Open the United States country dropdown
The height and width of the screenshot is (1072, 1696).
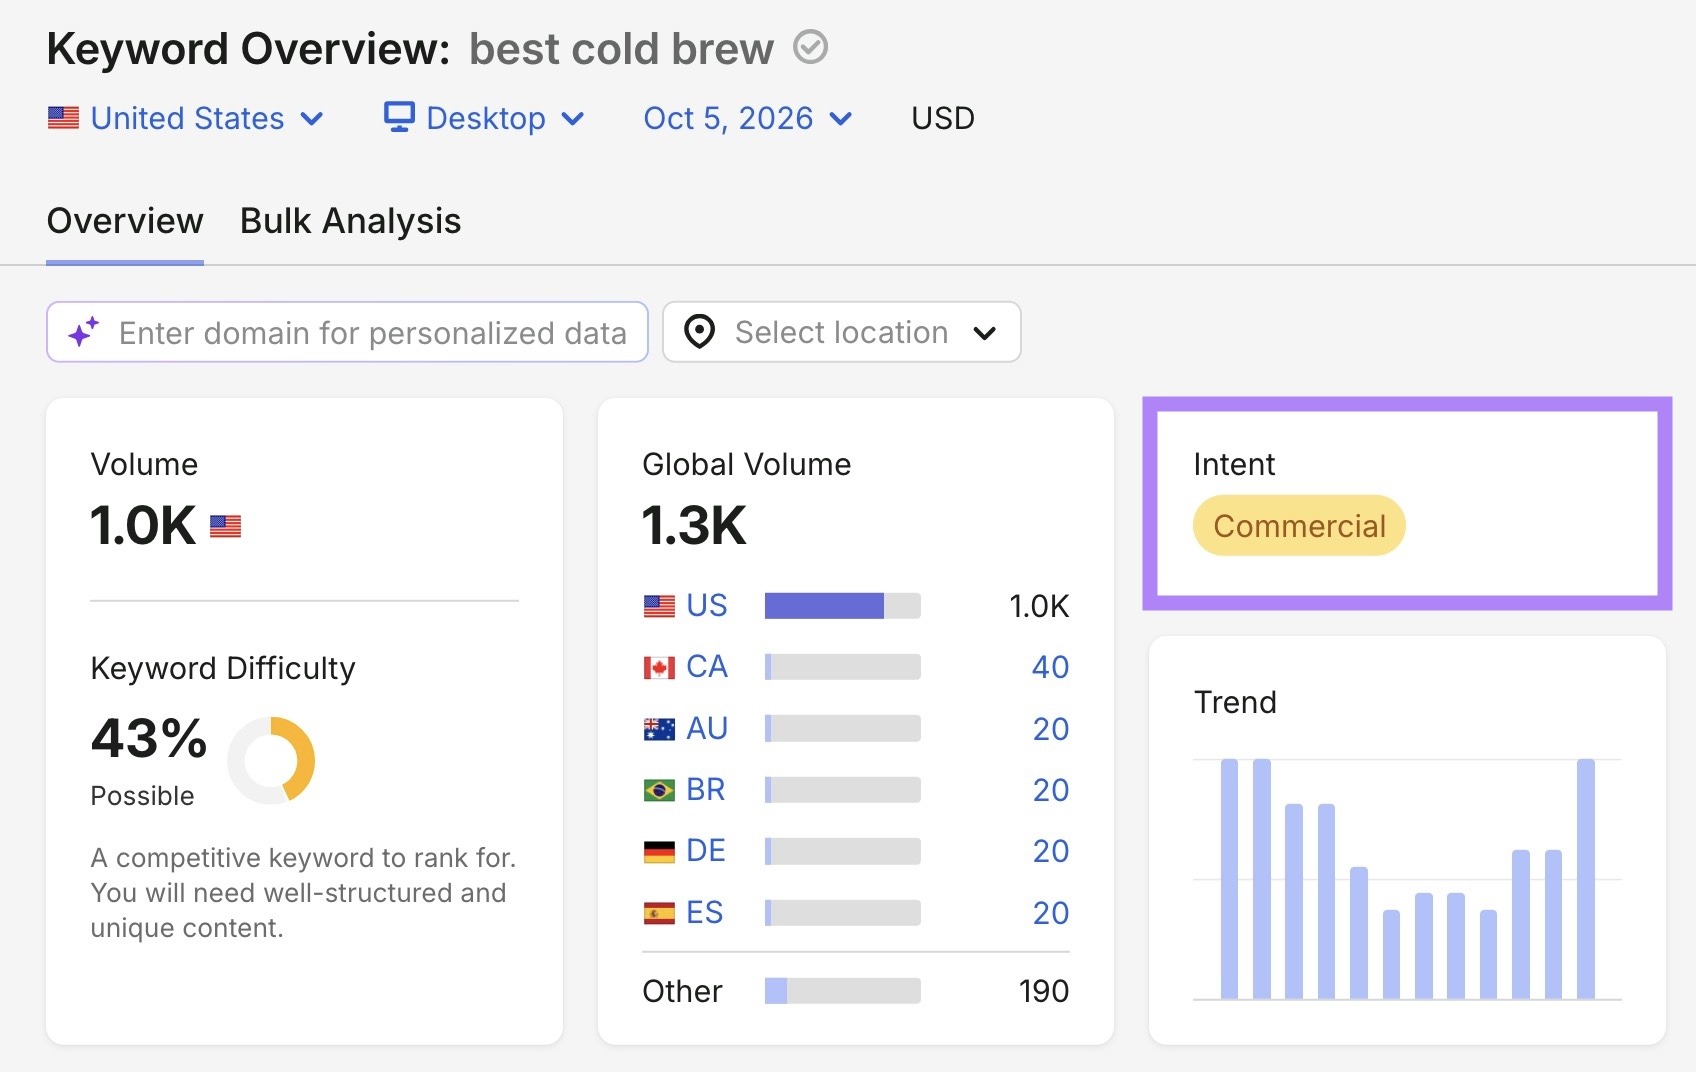[x=186, y=118]
